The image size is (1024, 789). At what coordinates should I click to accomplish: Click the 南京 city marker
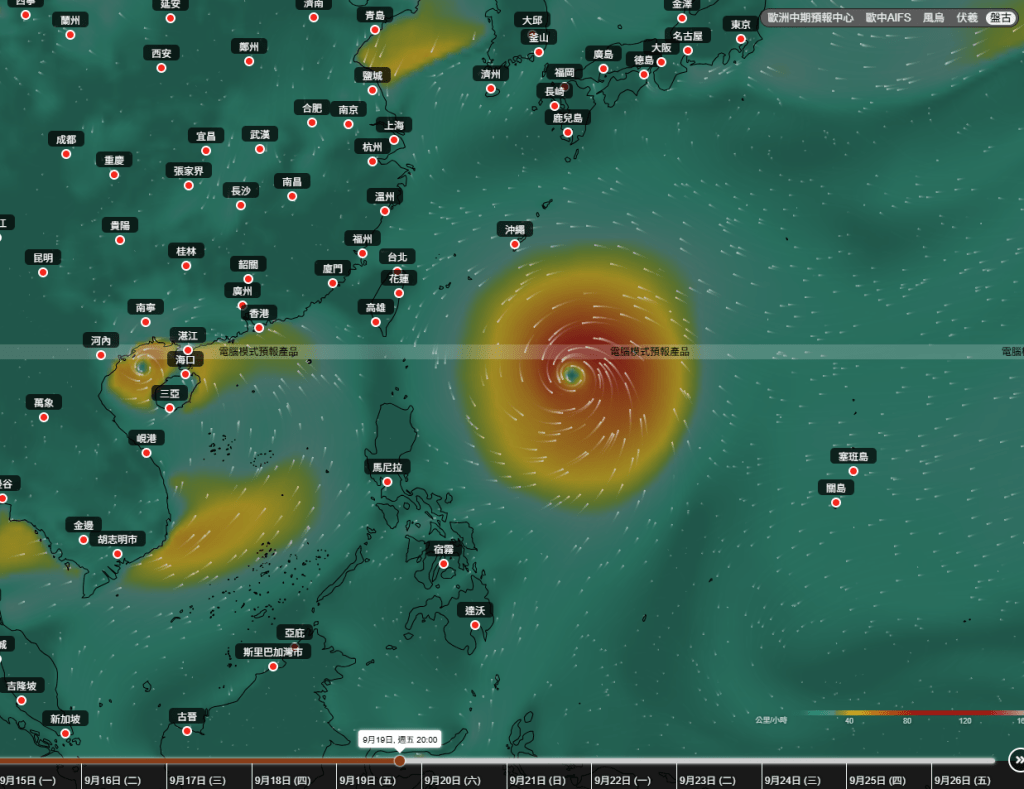coord(348,124)
